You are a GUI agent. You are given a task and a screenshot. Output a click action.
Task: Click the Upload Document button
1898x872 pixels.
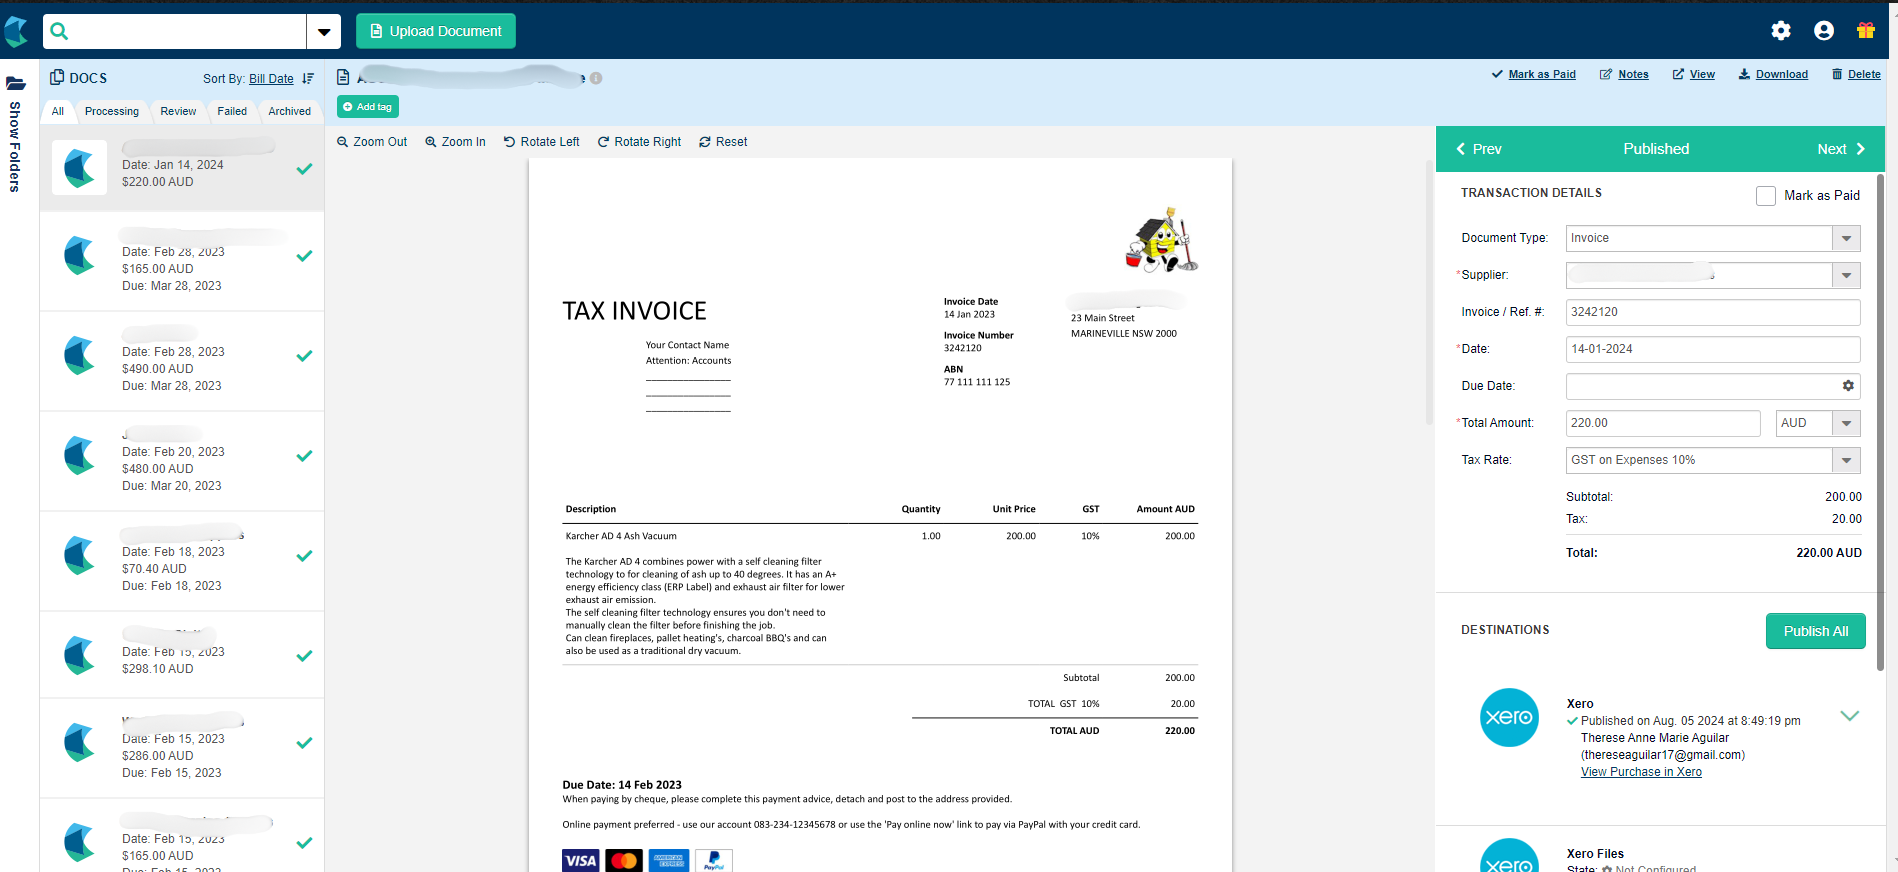coord(436,31)
